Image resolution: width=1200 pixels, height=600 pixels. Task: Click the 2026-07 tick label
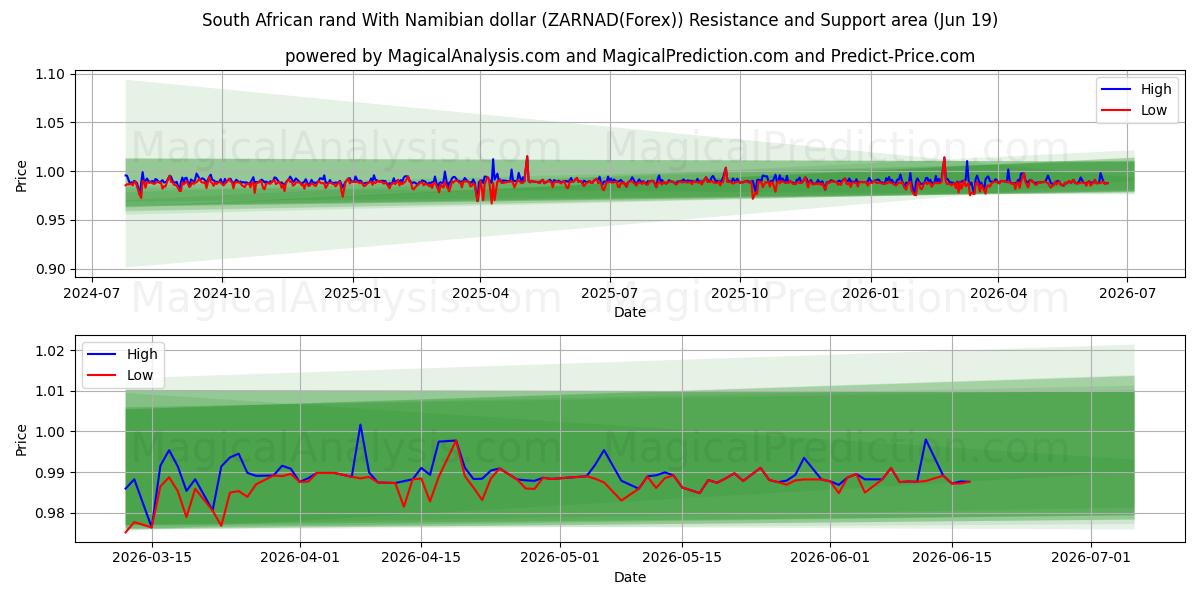tap(1127, 293)
